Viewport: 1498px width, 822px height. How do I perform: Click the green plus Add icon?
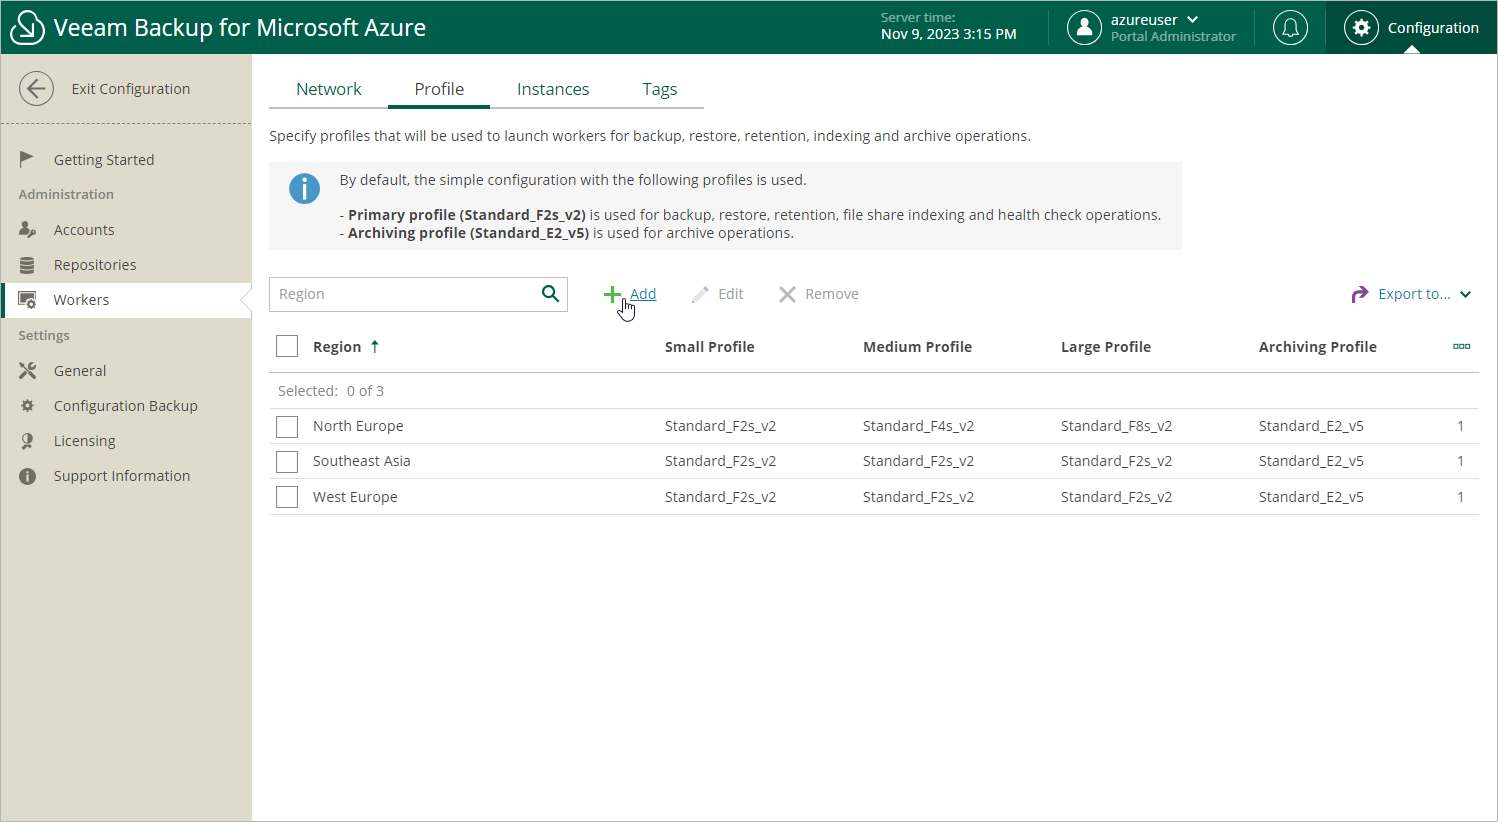pos(612,294)
